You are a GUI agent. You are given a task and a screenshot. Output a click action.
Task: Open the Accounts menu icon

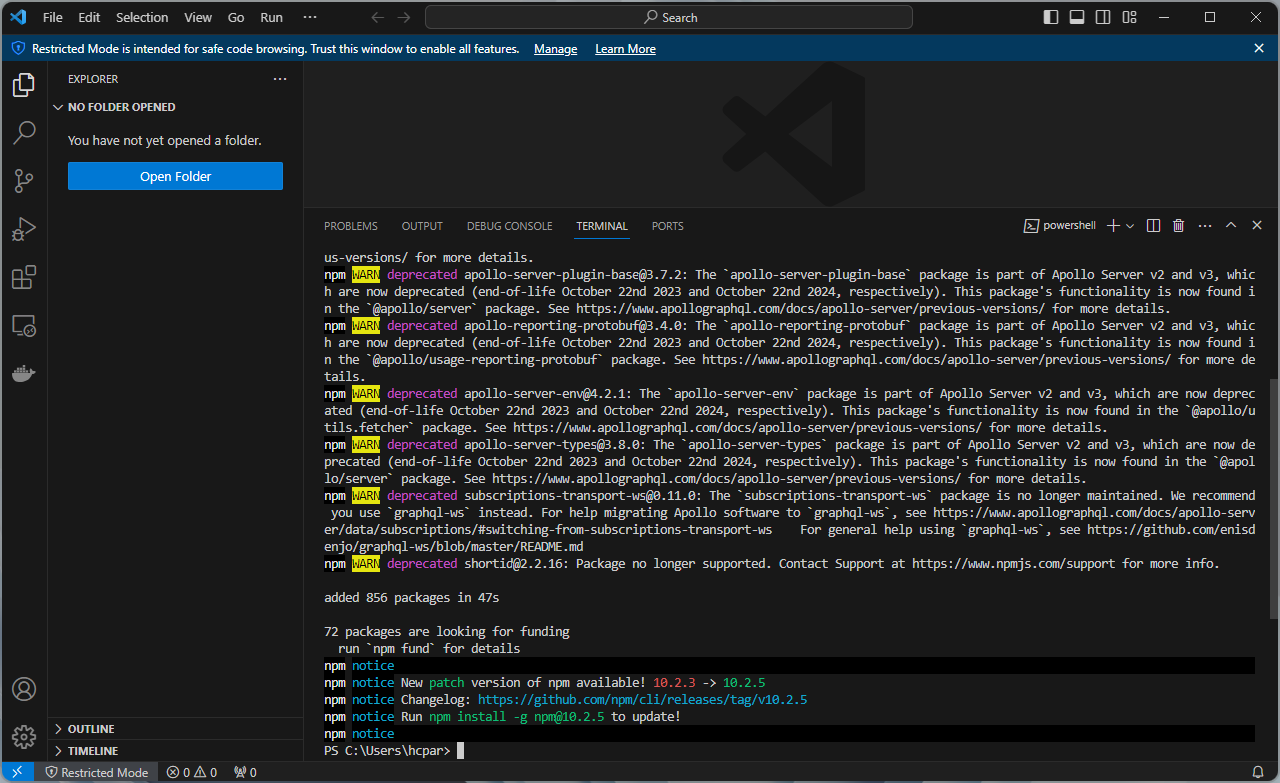(24, 689)
